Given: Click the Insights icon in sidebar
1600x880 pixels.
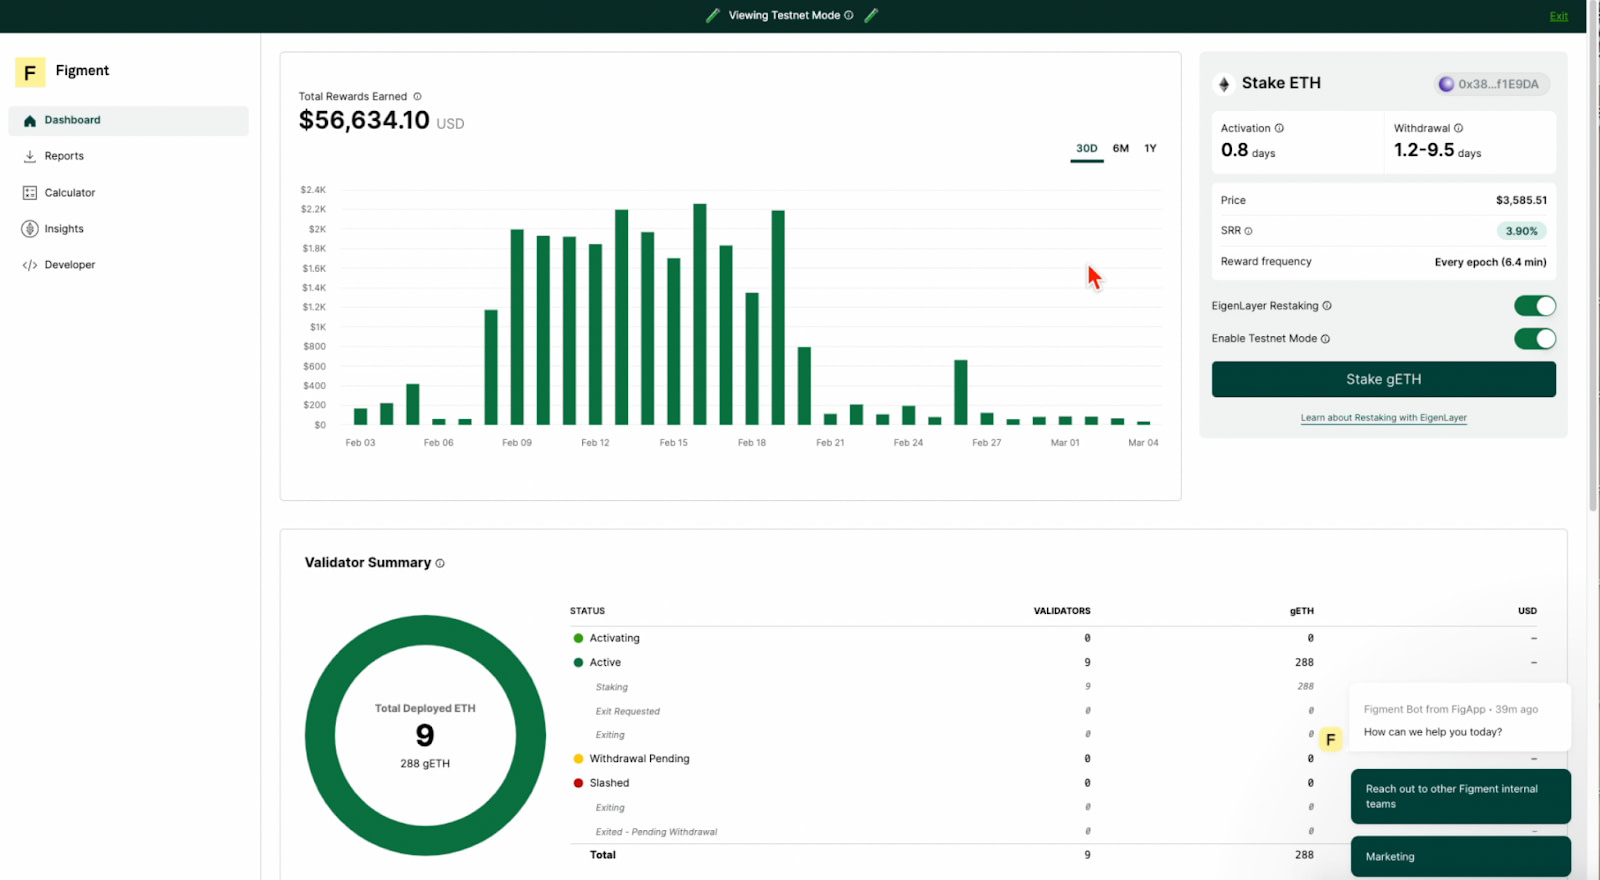Looking at the screenshot, I should (30, 229).
